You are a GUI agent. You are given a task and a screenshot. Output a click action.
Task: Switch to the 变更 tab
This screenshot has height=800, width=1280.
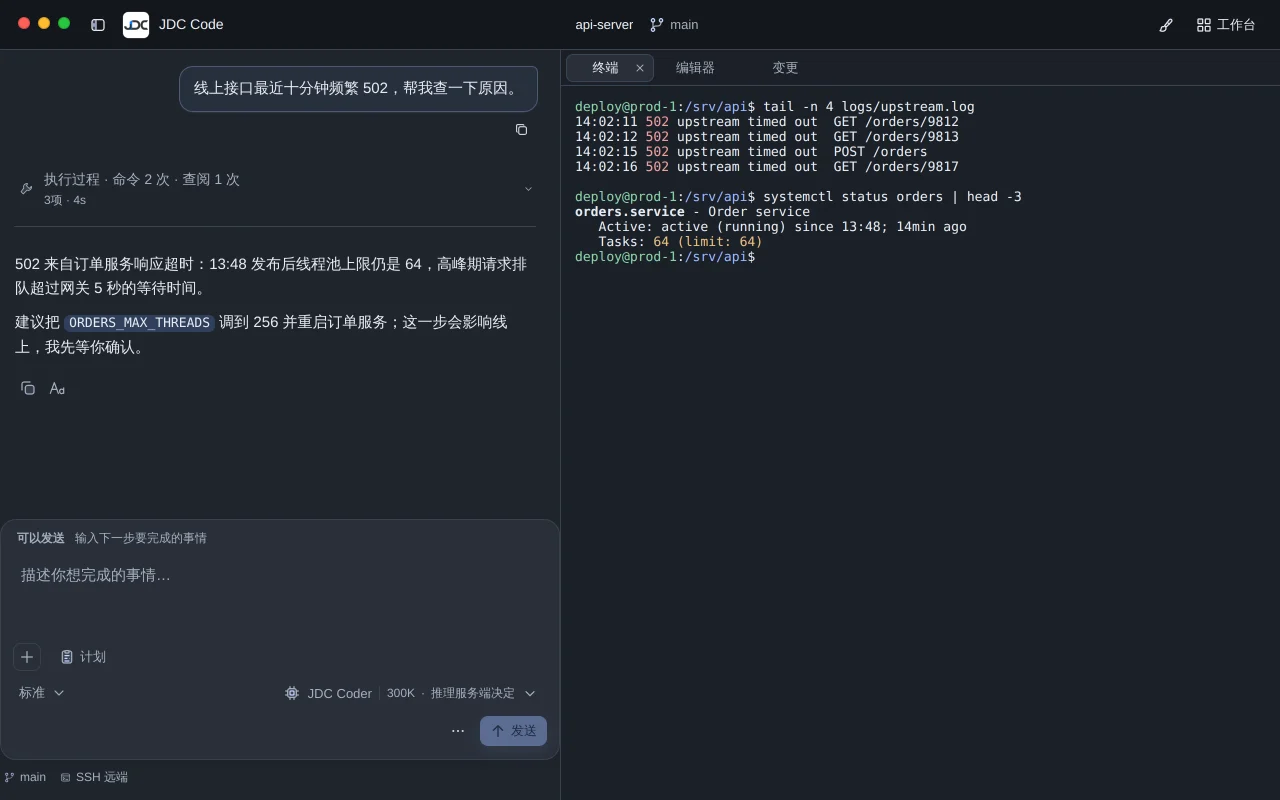click(x=785, y=68)
